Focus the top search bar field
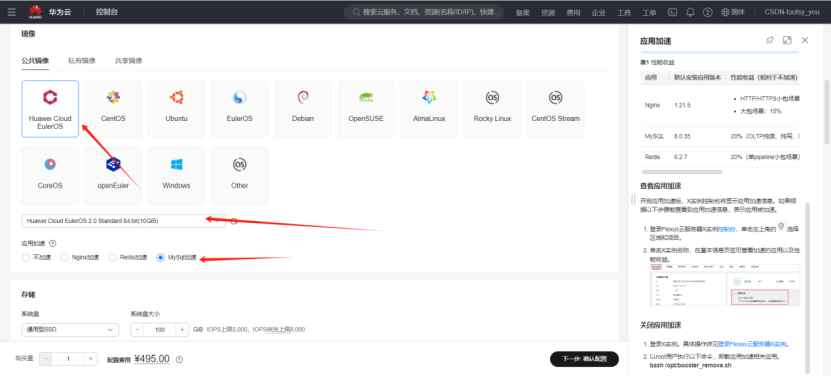 click(x=424, y=12)
